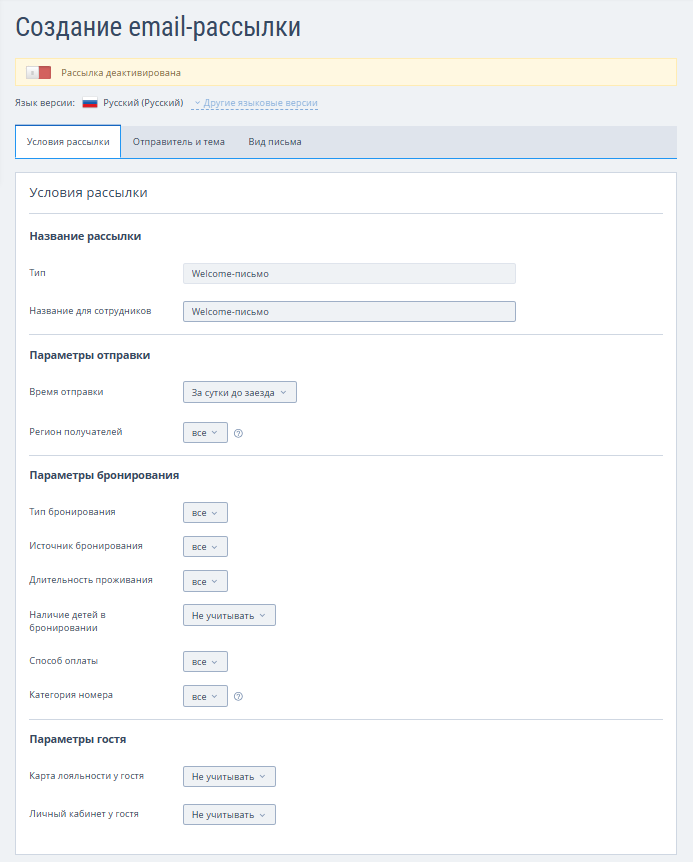693x862 pixels.
Task: Open the Наличие детей в бронировании dropdown
Action: 229,616
